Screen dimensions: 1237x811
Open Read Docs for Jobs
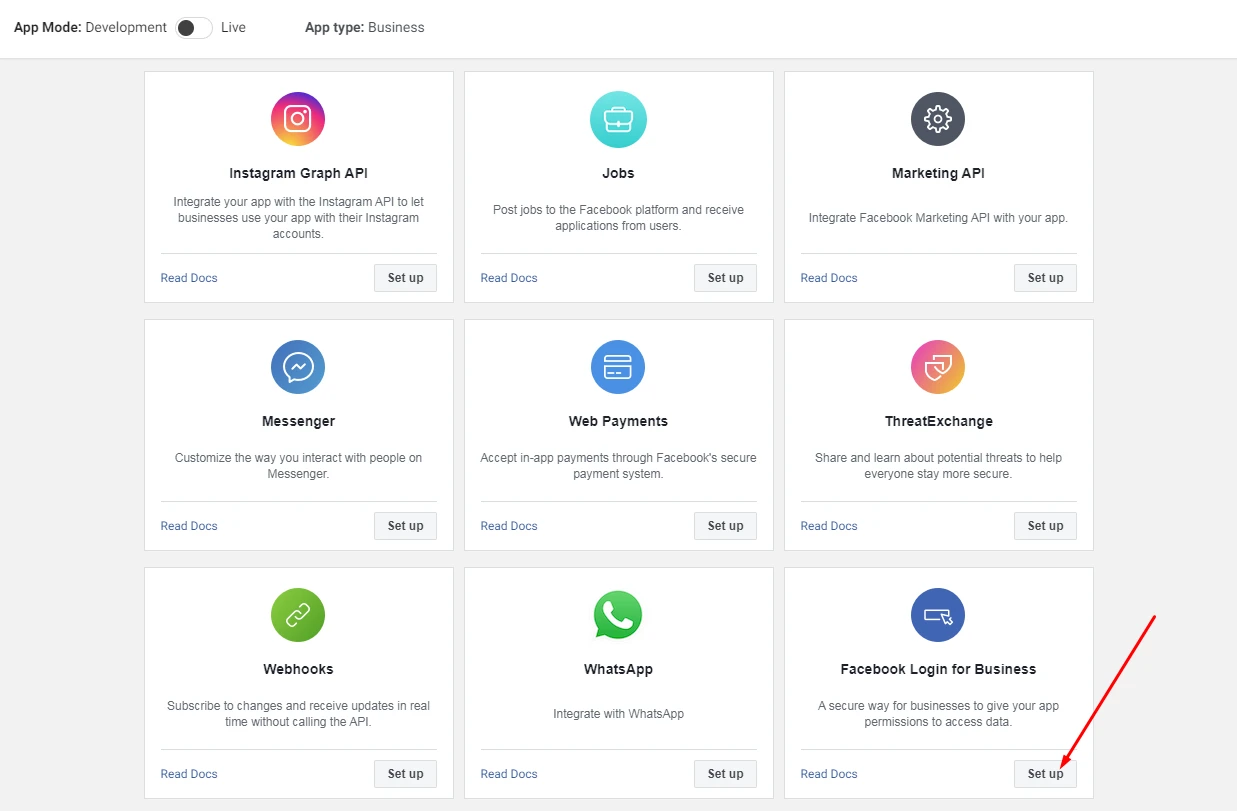tap(509, 278)
